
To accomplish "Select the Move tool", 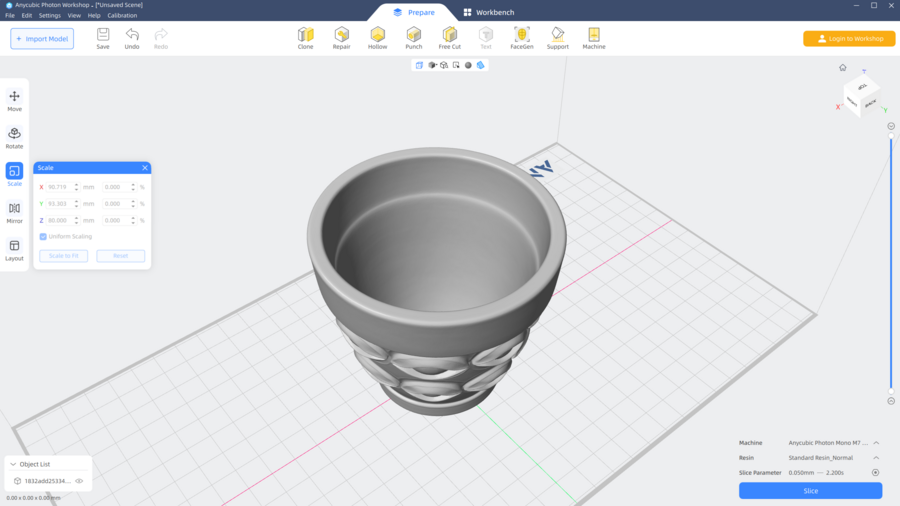I will [14, 100].
